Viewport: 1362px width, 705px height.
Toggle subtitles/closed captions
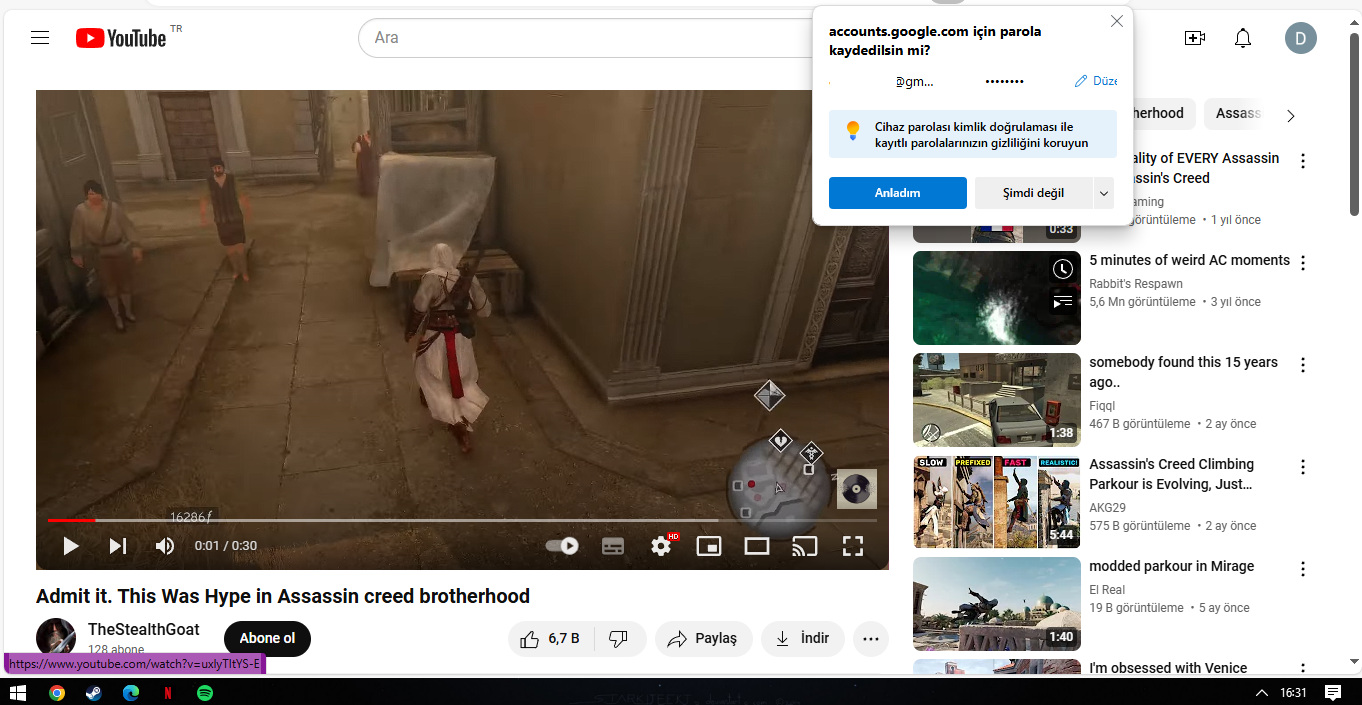click(x=613, y=546)
